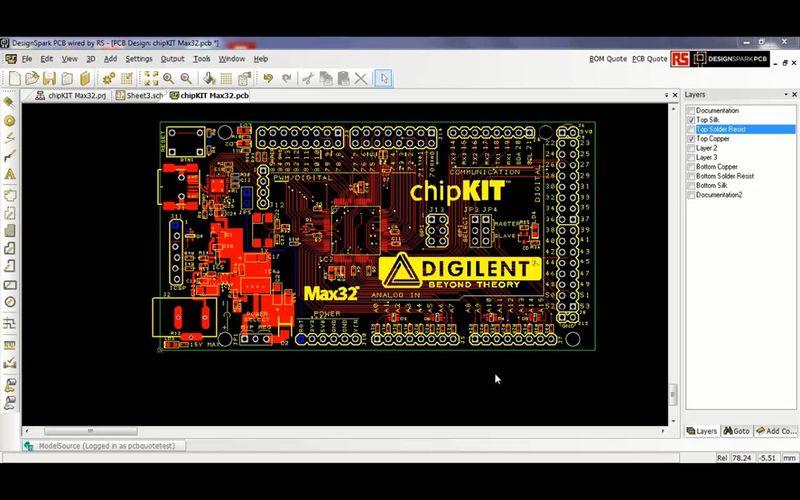Select the Measure ruler tool

9,345
